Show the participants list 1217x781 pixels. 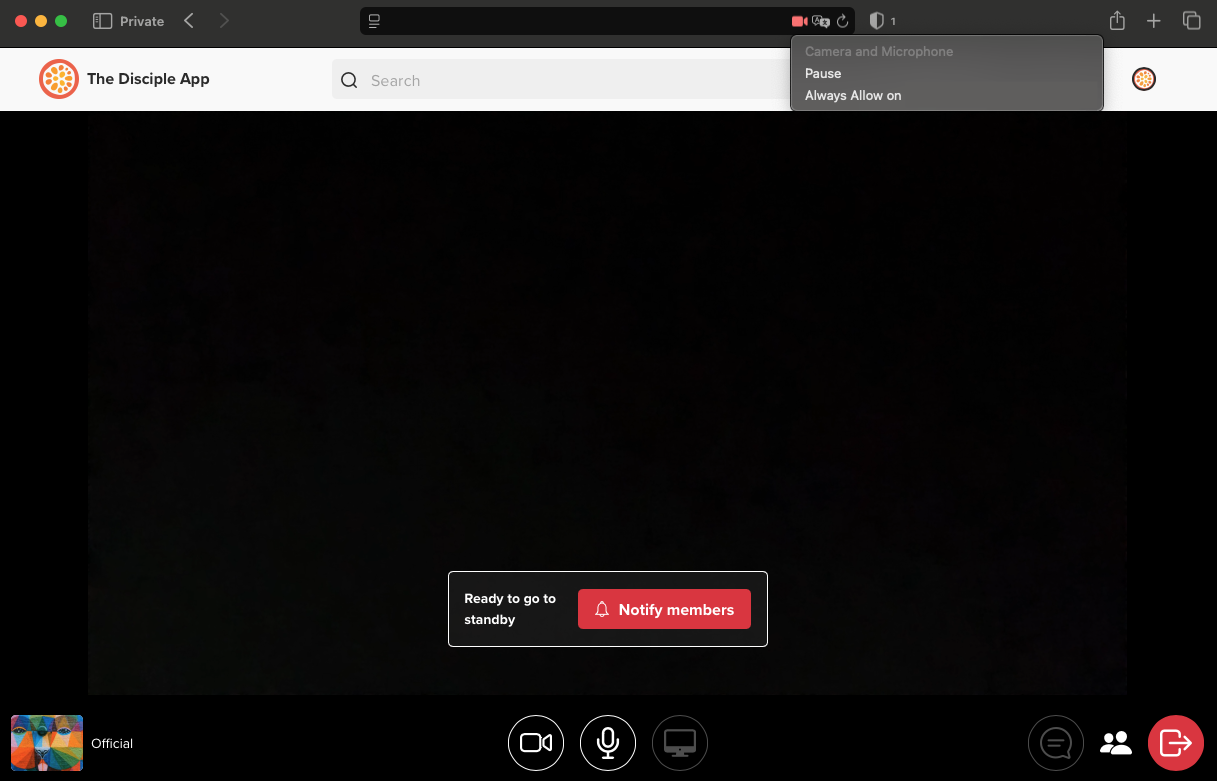pos(1116,743)
